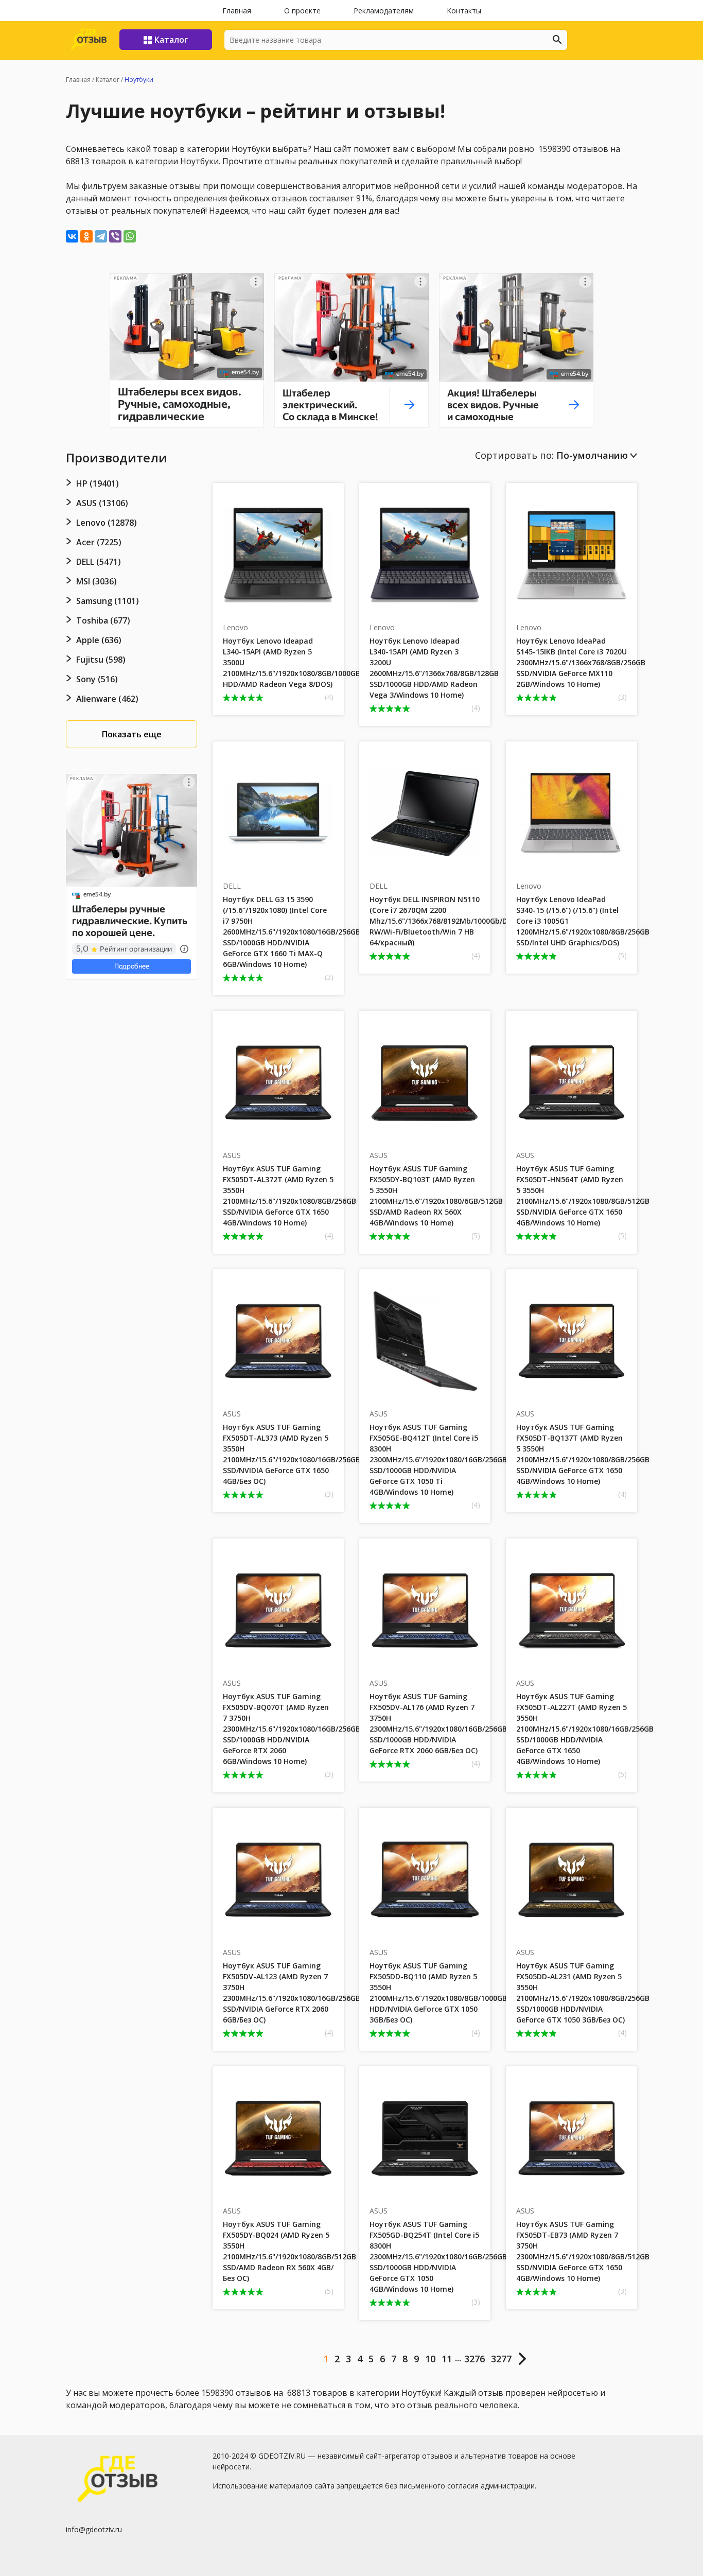Share via Viber icon
Image resolution: width=703 pixels, height=2576 pixels.
click(115, 237)
